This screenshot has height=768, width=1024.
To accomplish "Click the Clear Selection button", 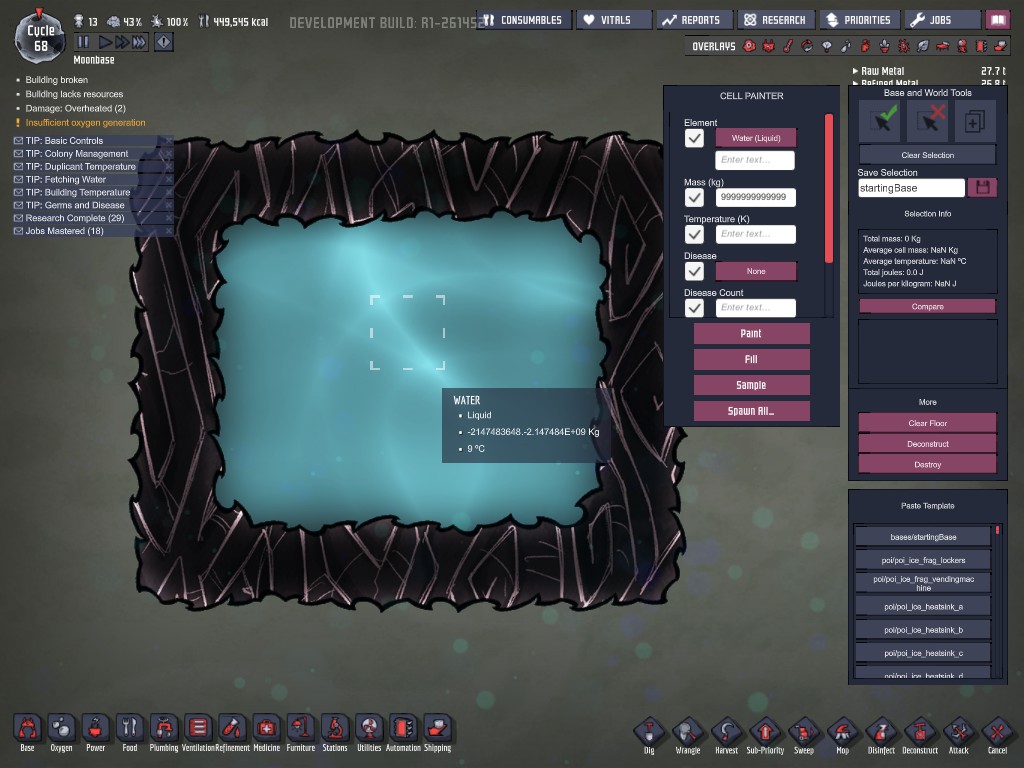I will [x=927, y=155].
